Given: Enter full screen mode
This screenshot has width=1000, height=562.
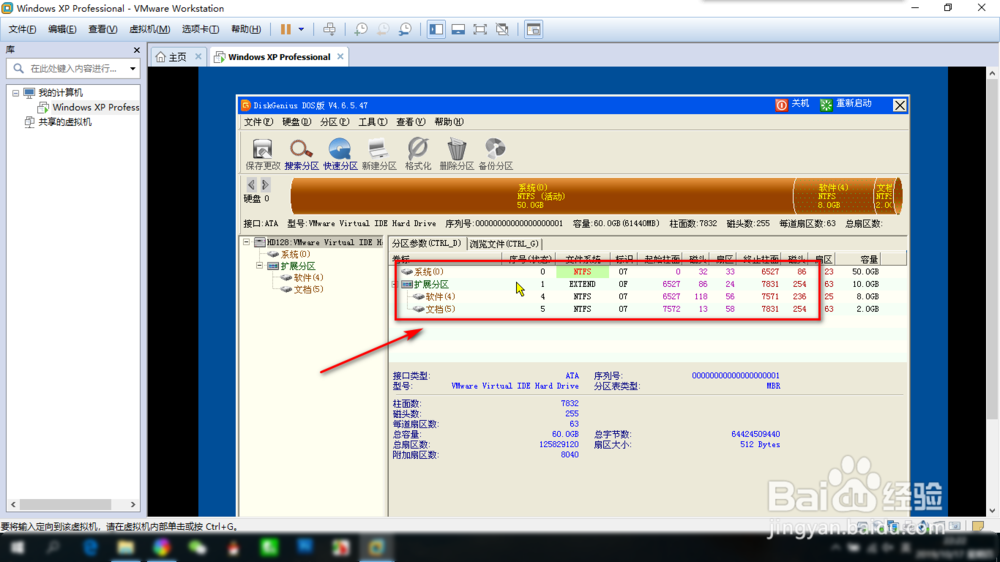Looking at the screenshot, I should tap(480, 29).
